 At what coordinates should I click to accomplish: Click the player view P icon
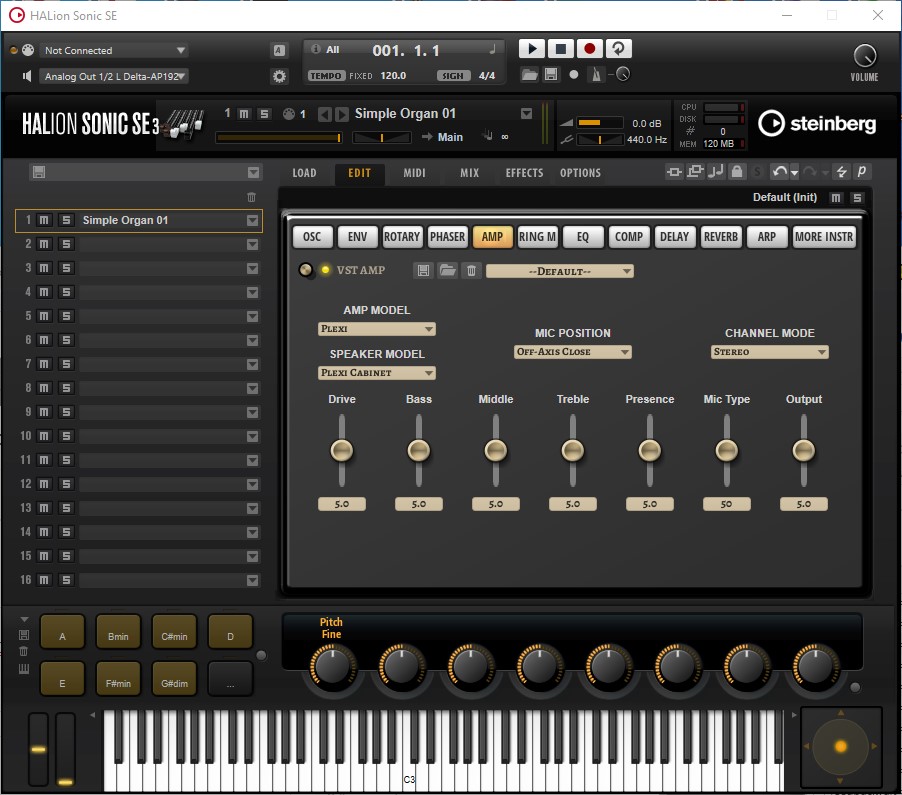[x=862, y=171]
